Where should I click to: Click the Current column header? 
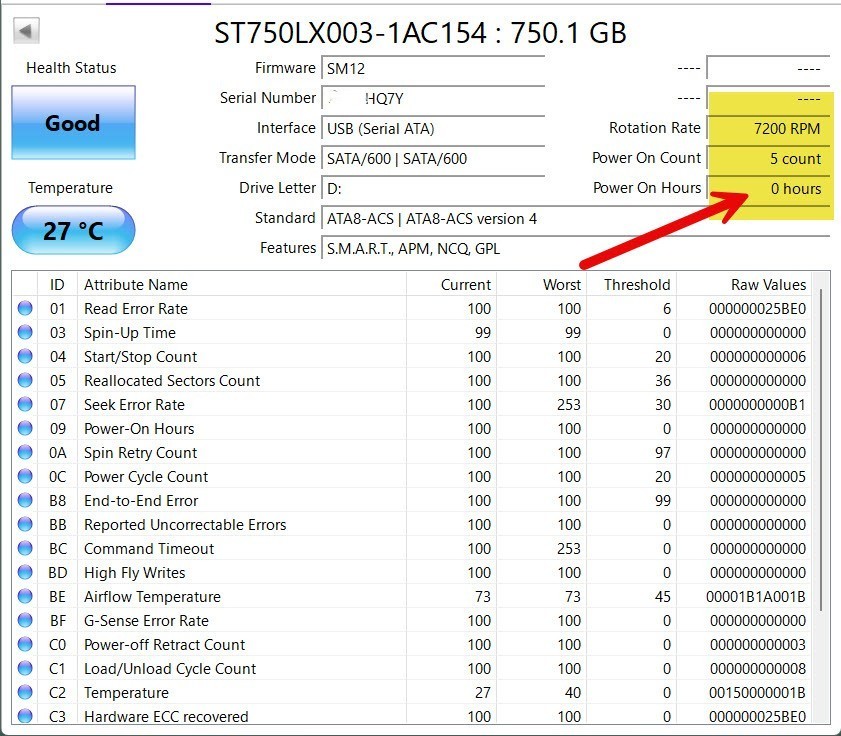point(452,284)
